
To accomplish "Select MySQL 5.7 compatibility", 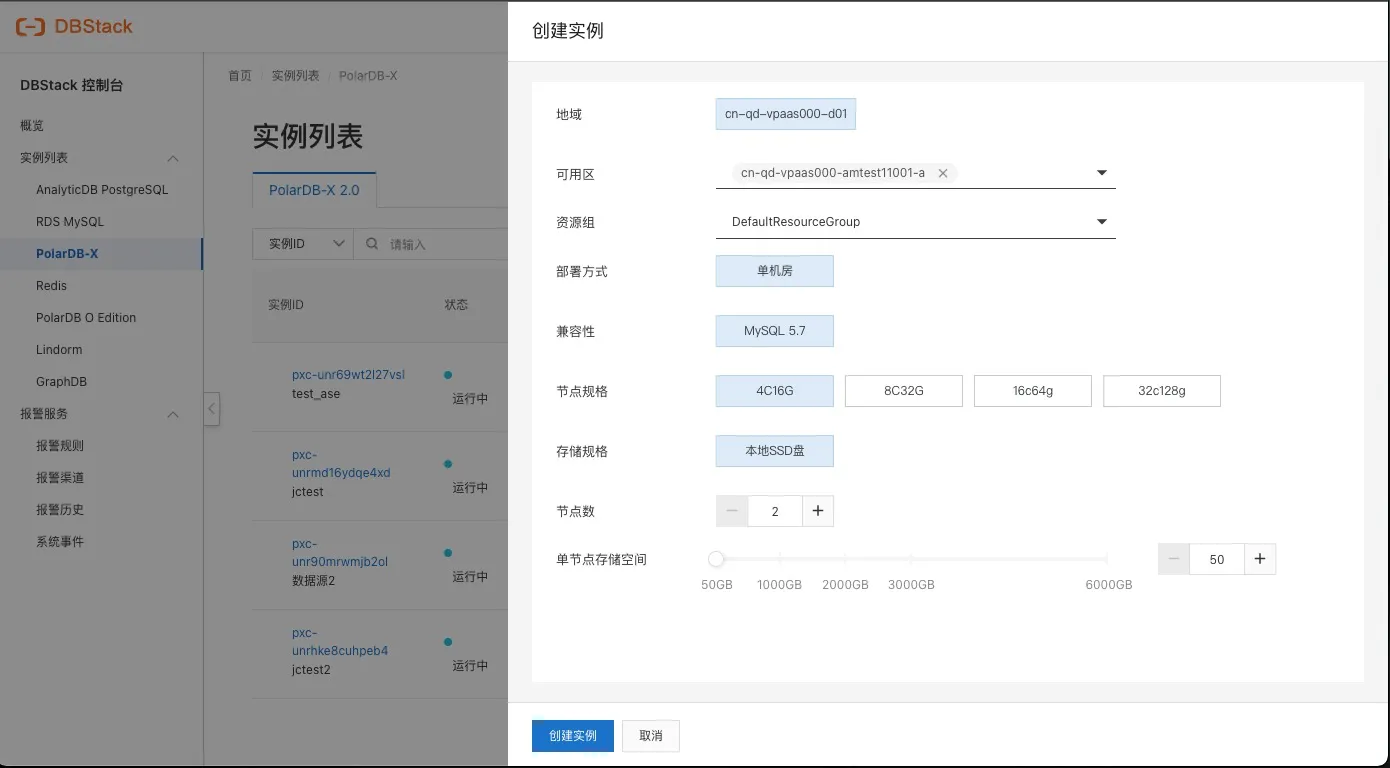I will (x=774, y=331).
